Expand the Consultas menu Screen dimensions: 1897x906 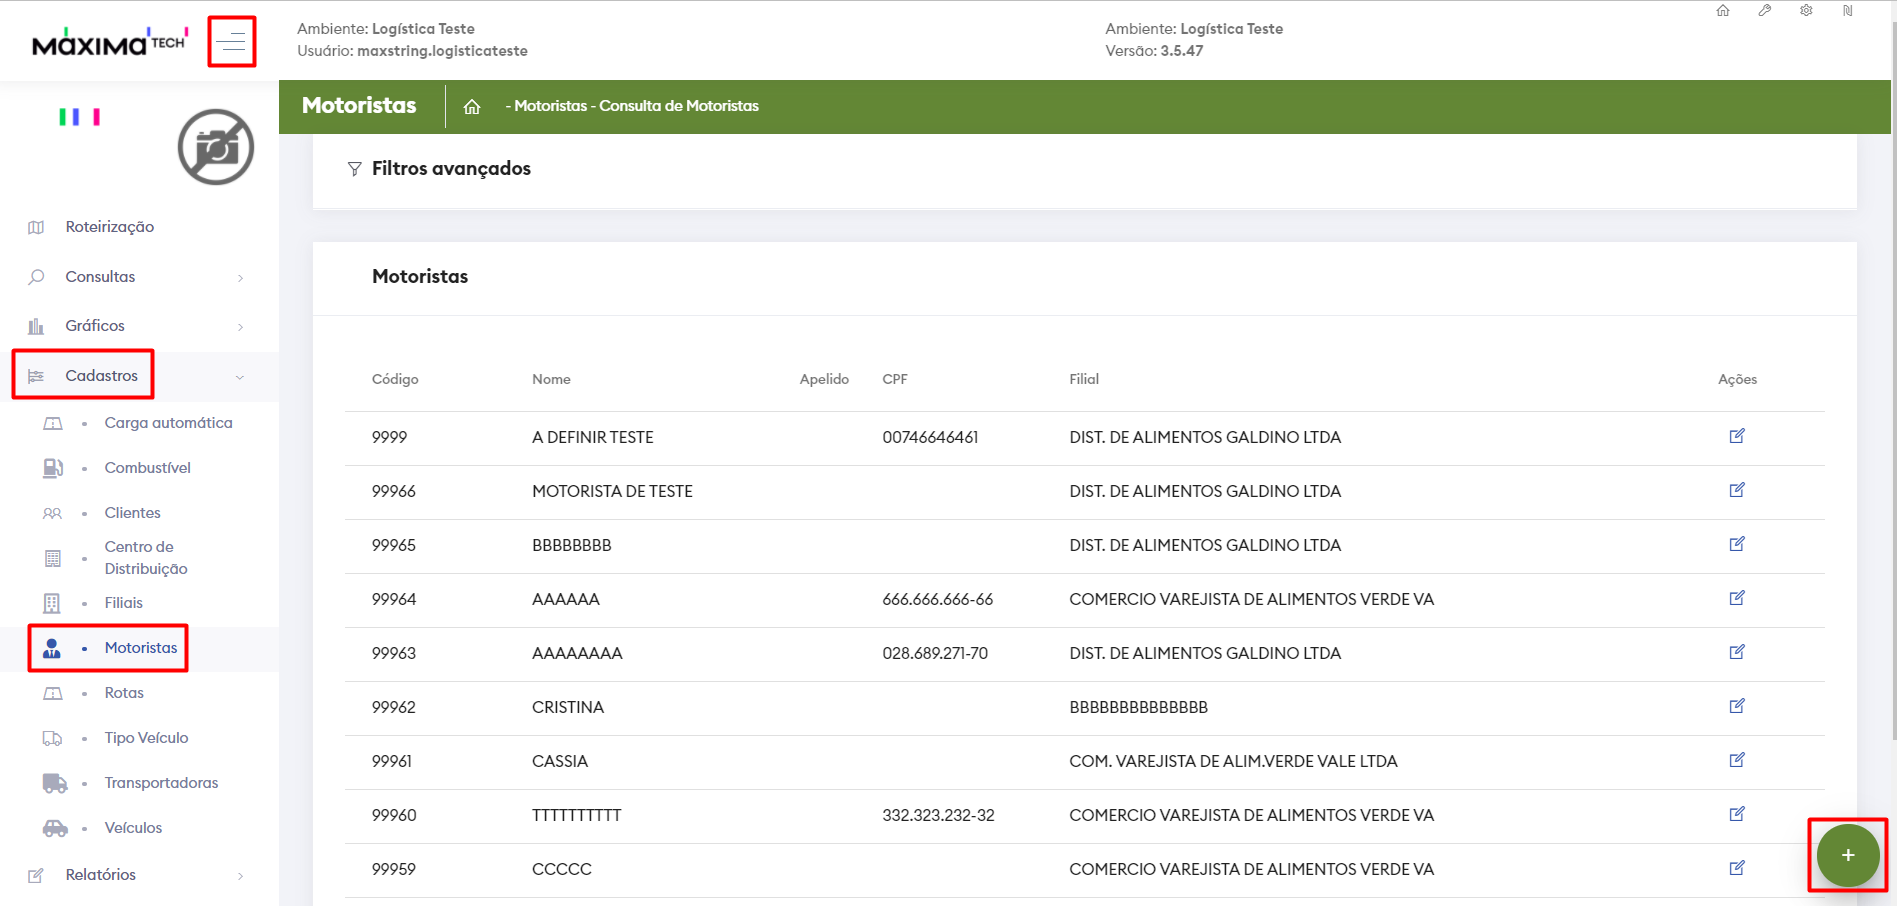pyautogui.click(x=100, y=277)
